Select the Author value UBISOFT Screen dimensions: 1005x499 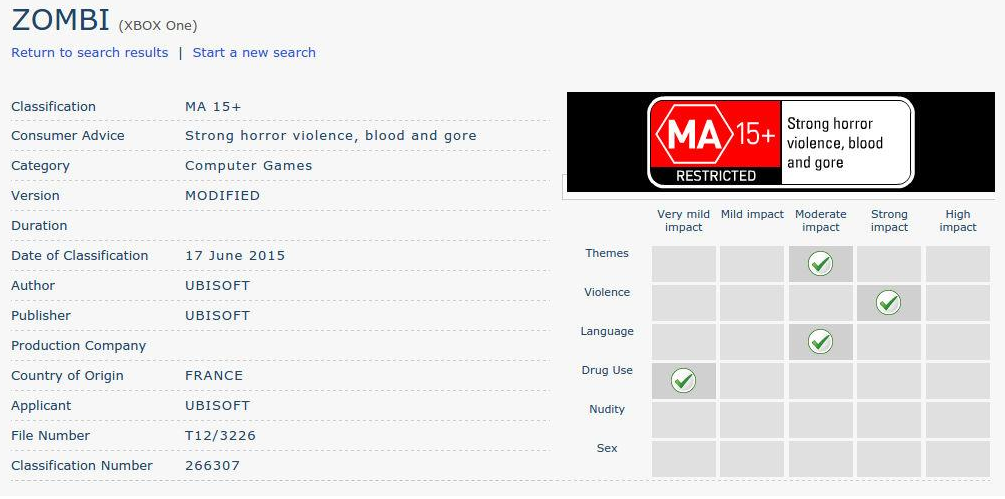pyautogui.click(x=217, y=286)
